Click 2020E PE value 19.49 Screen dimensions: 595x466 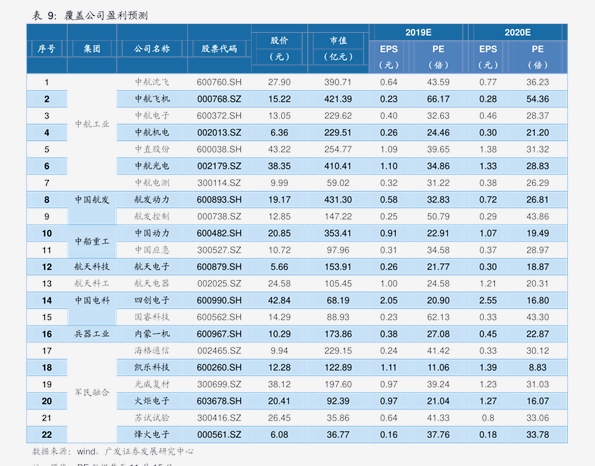pos(537,233)
